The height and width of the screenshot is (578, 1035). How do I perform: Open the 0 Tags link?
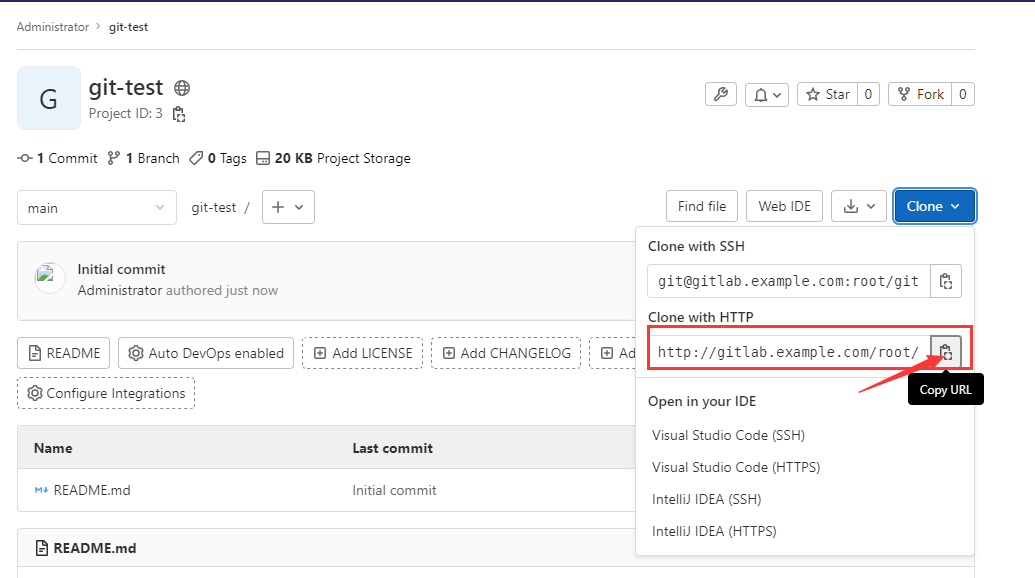218,158
